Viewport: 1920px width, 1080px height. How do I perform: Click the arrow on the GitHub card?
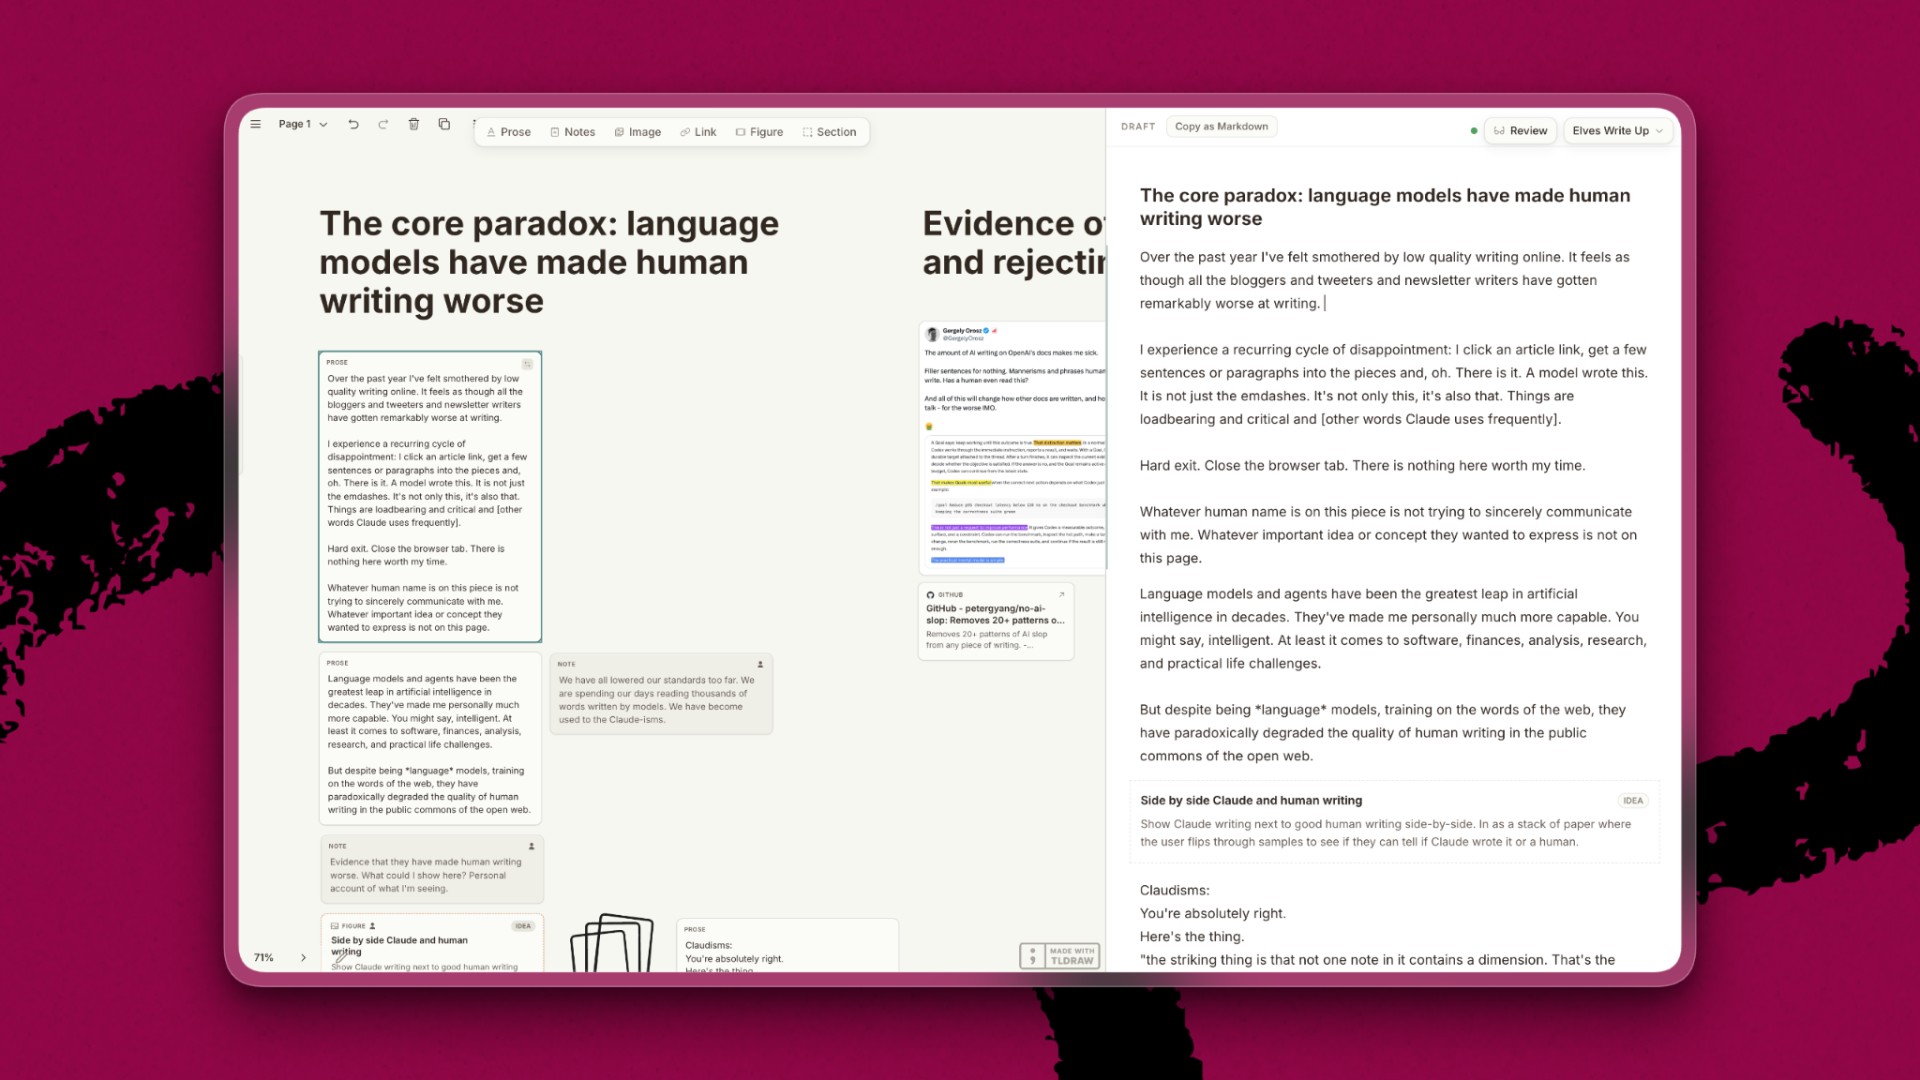pos(1061,595)
